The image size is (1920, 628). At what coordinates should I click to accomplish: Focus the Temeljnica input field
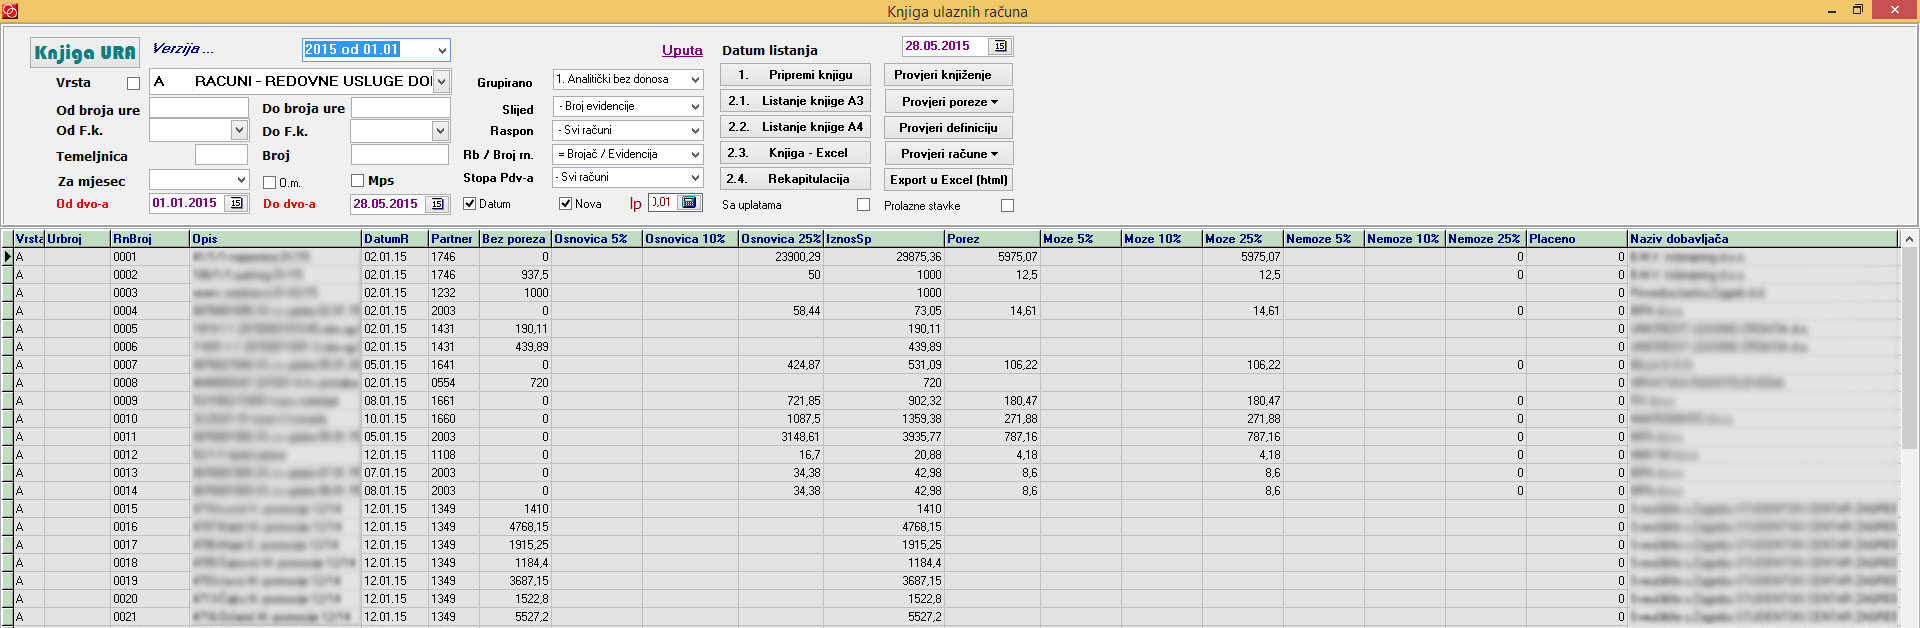pos(221,155)
